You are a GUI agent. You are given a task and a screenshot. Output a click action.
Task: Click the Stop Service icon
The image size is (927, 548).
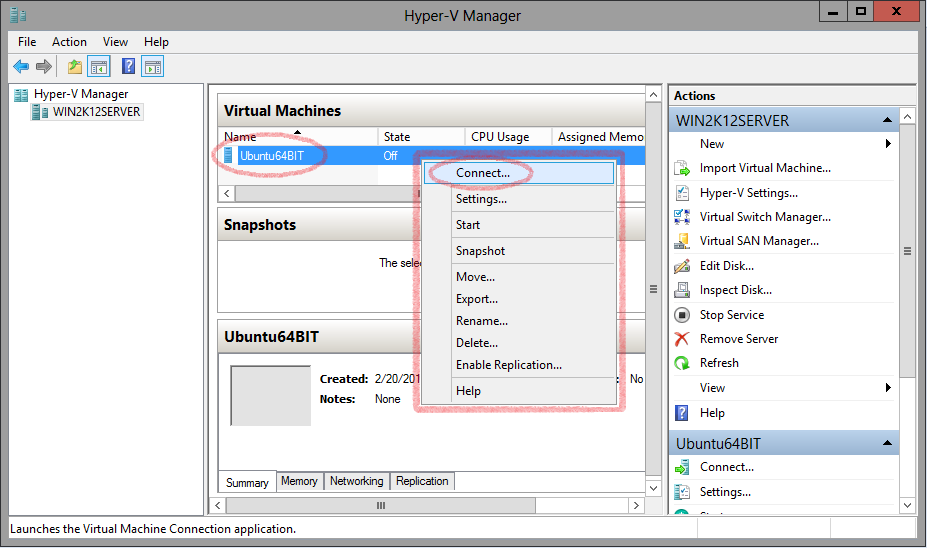682,314
